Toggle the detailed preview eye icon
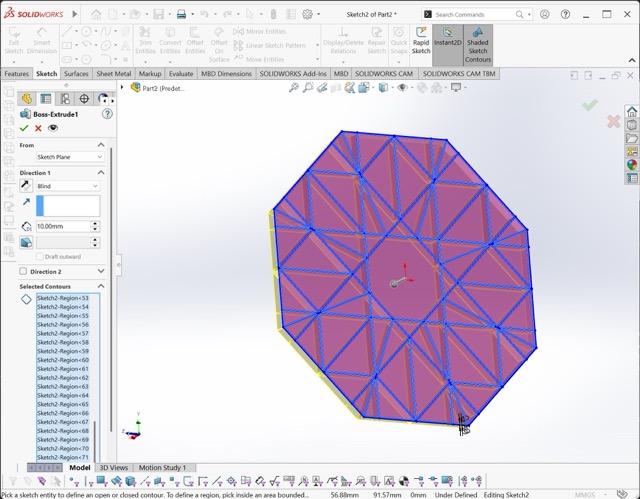The image size is (640, 499). click(x=53, y=128)
